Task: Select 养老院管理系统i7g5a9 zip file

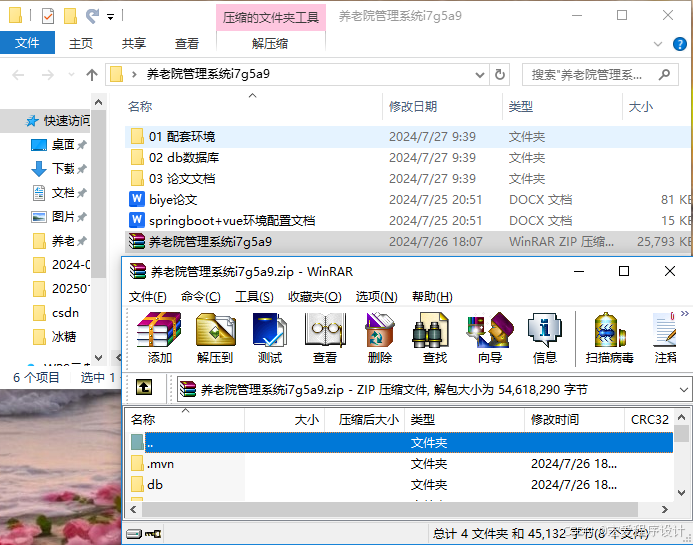Action: pyautogui.click(x=408, y=242)
